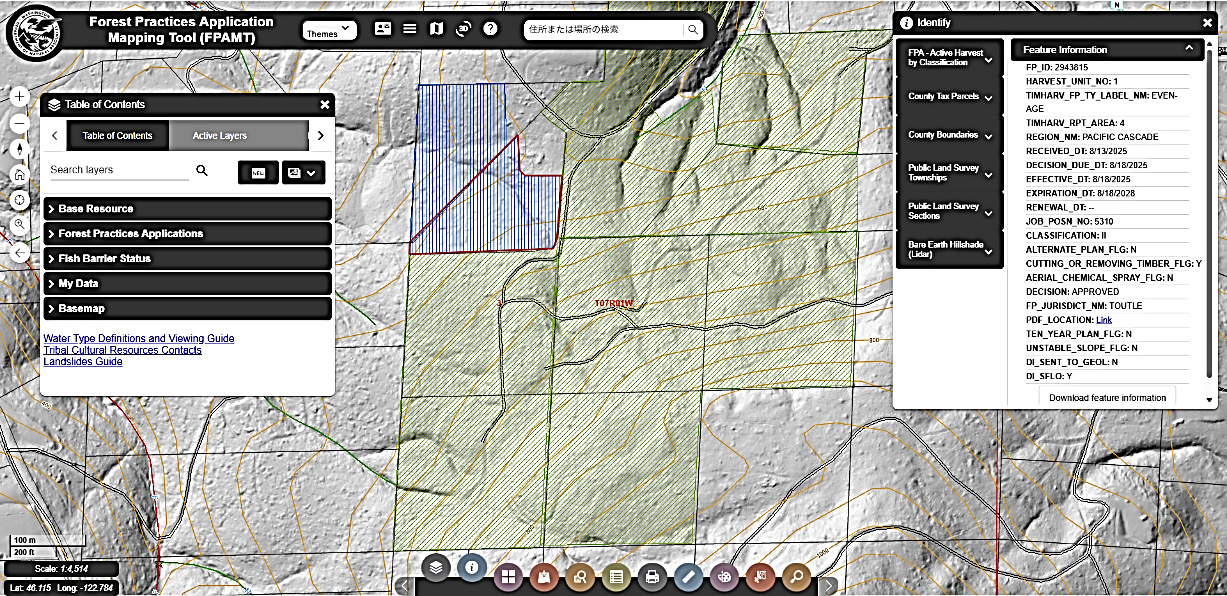Expand the Base Resource layer group

[188, 209]
